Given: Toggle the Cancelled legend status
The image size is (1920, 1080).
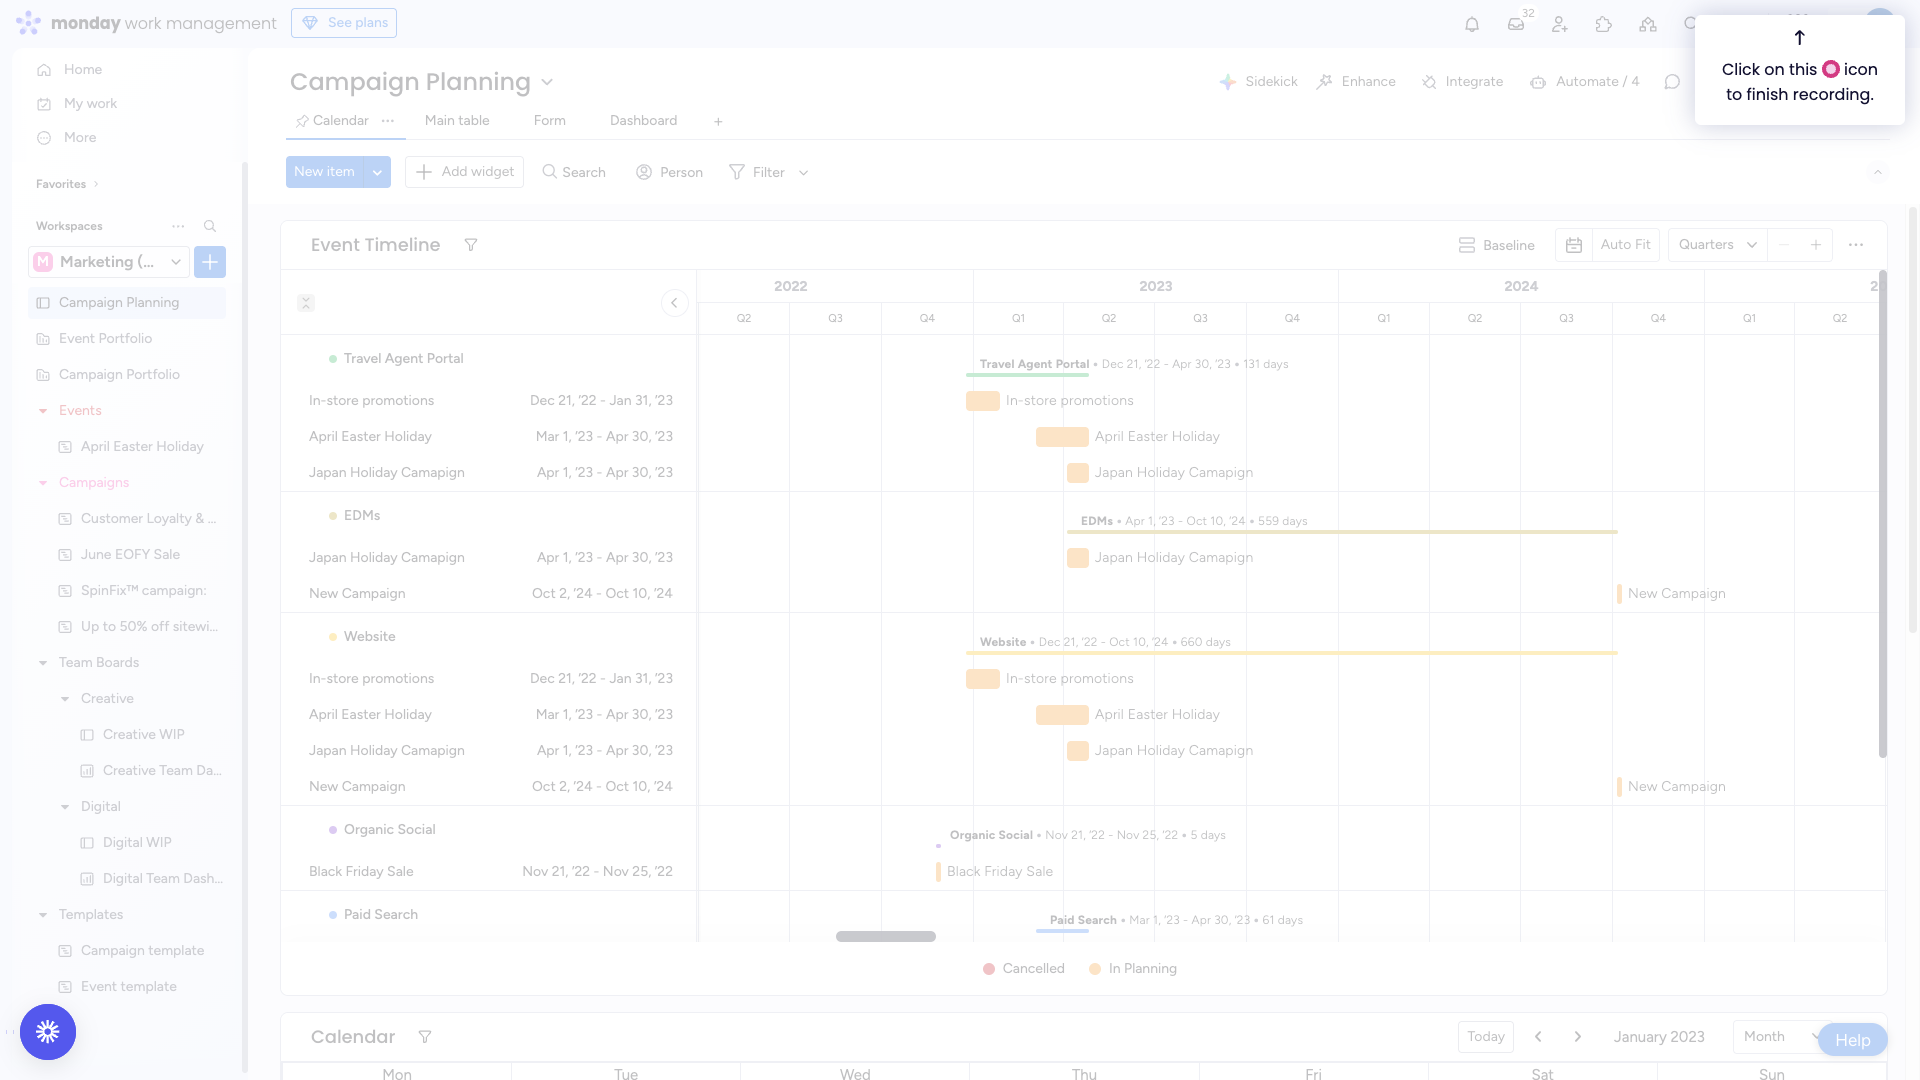Looking at the screenshot, I should pos(1024,968).
